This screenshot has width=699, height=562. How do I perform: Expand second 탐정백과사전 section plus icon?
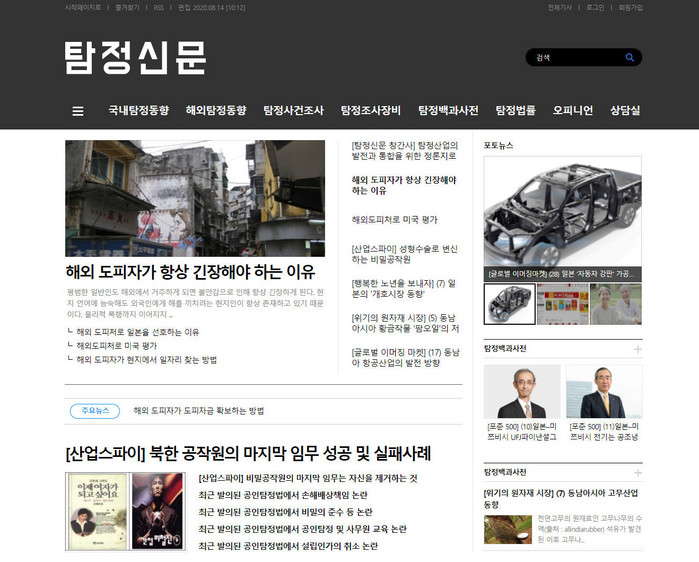pyautogui.click(x=638, y=473)
